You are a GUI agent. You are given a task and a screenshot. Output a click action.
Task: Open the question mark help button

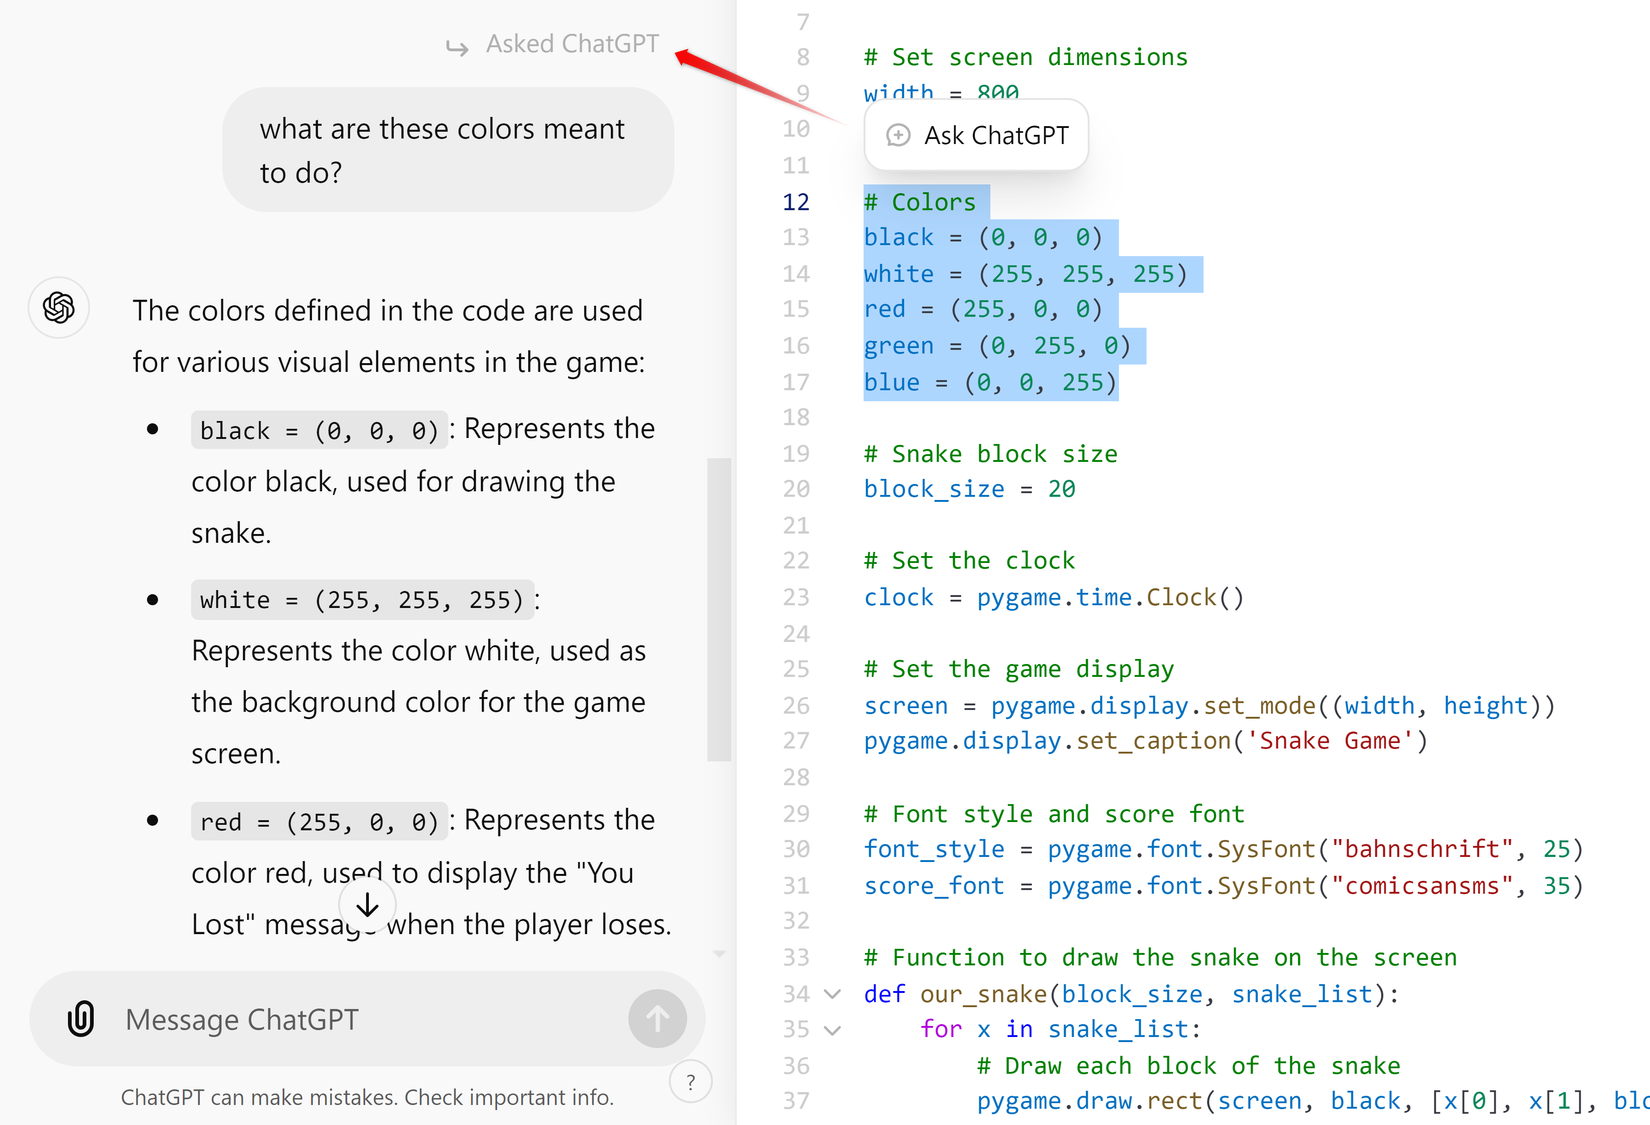[690, 1082]
